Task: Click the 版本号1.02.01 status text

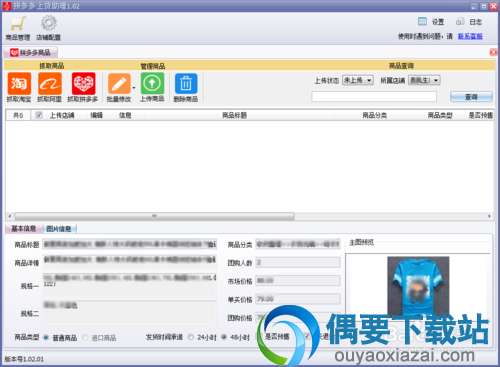Action: [x=24, y=359]
